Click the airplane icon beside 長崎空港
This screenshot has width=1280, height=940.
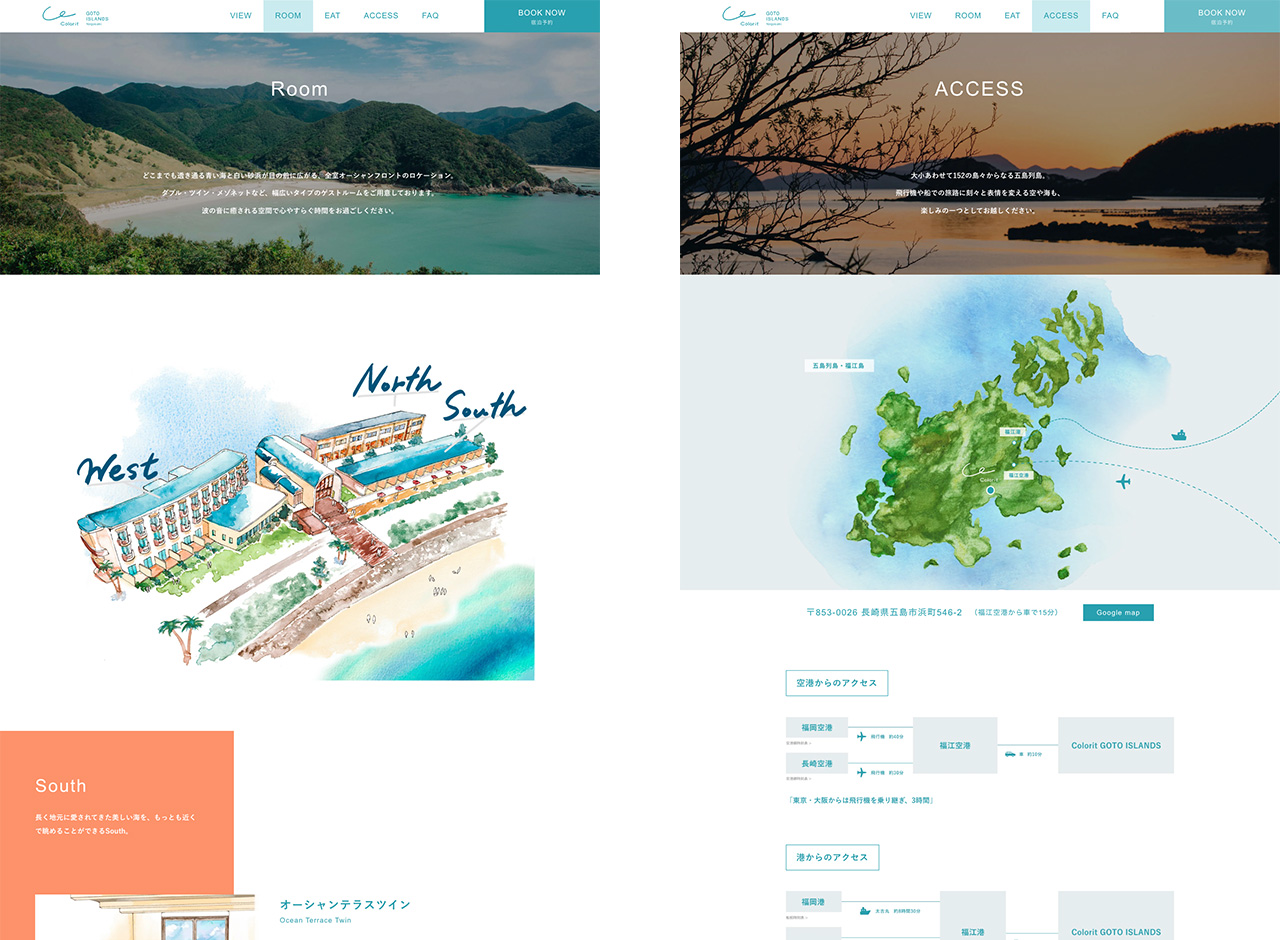click(x=862, y=772)
